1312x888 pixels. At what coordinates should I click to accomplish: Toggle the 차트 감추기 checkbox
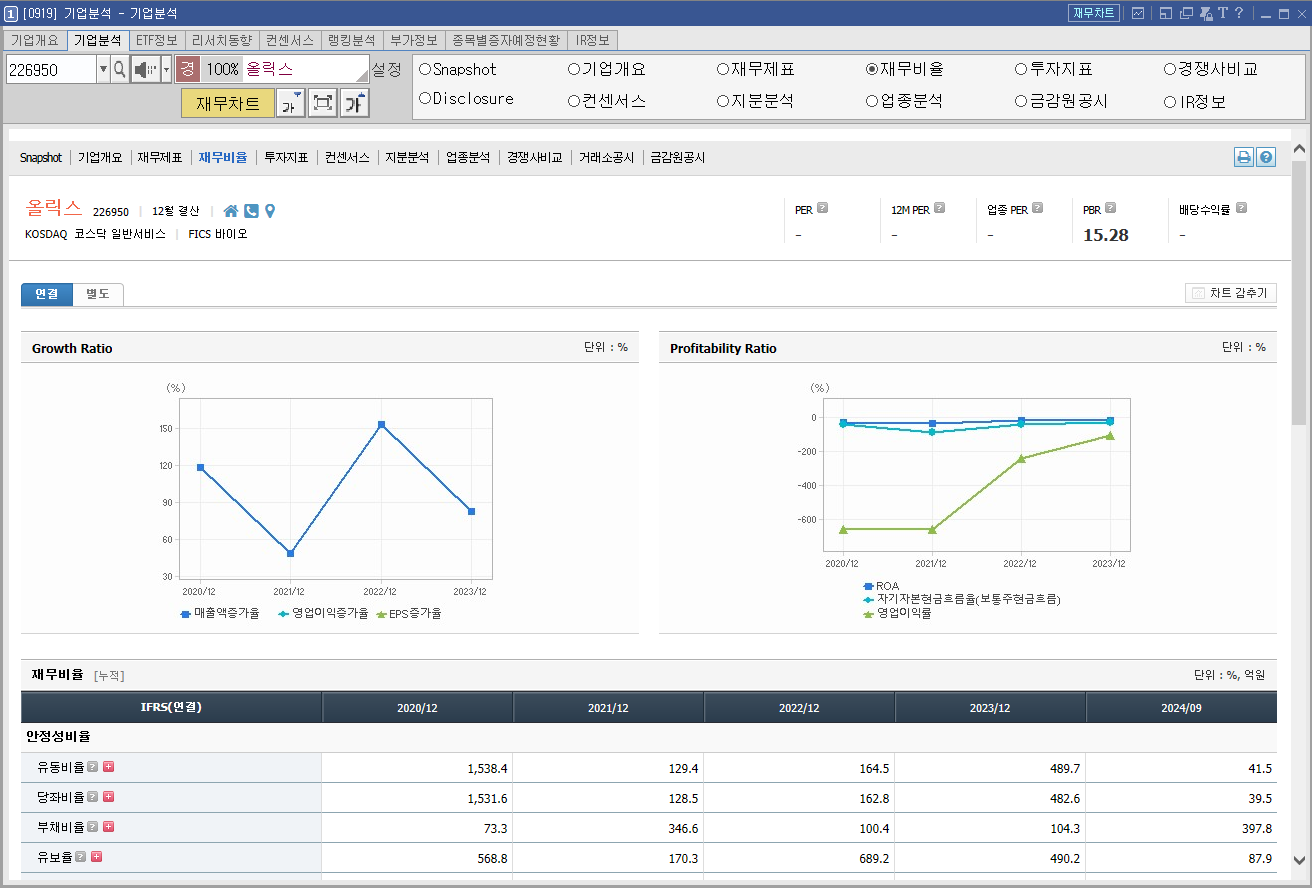[x=1198, y=294]
